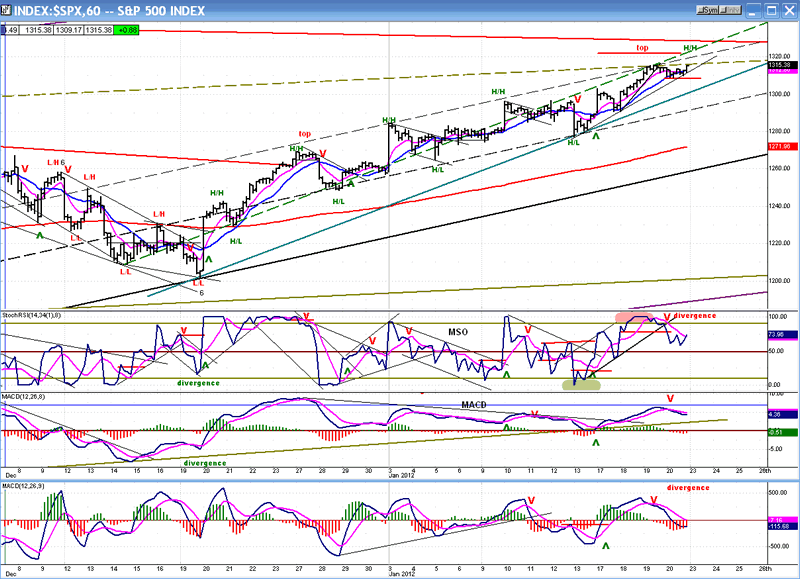The height and width of the screenshot is (579, 800).
Task: Click the black 1315.38 price axis marker
Action: click(781, 66)
